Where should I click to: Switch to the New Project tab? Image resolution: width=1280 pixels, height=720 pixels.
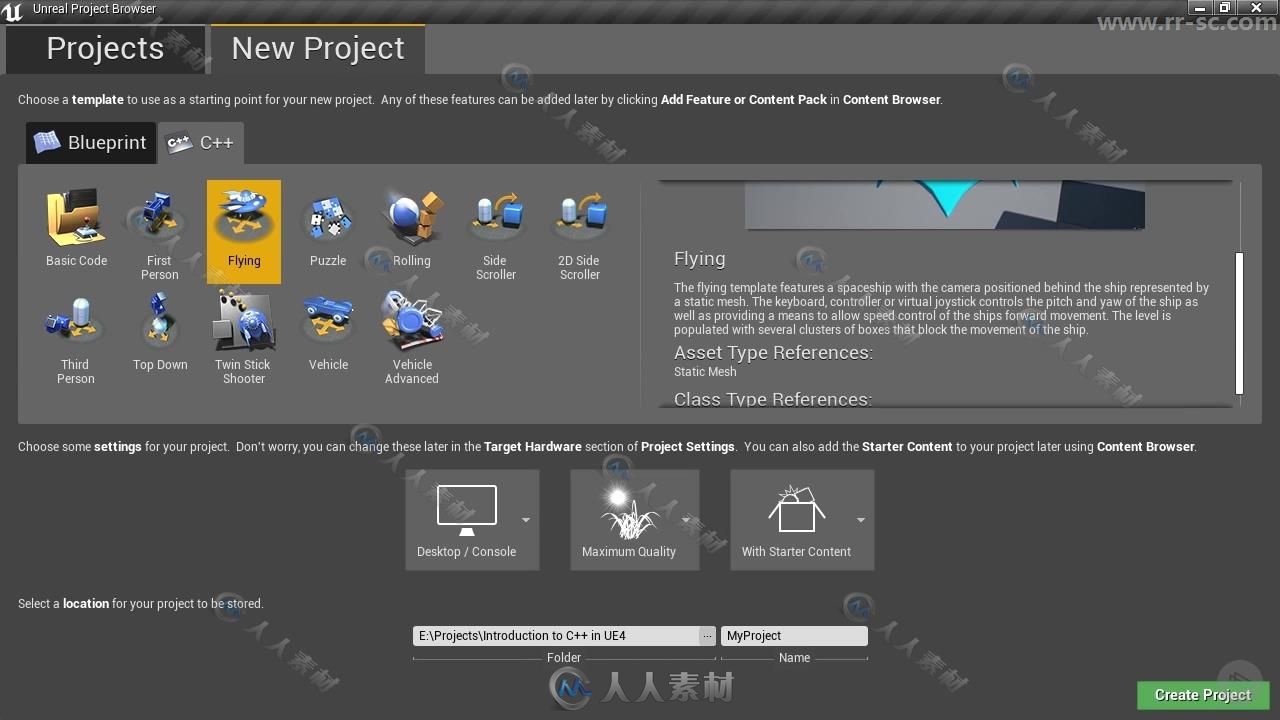coord(318,49)
